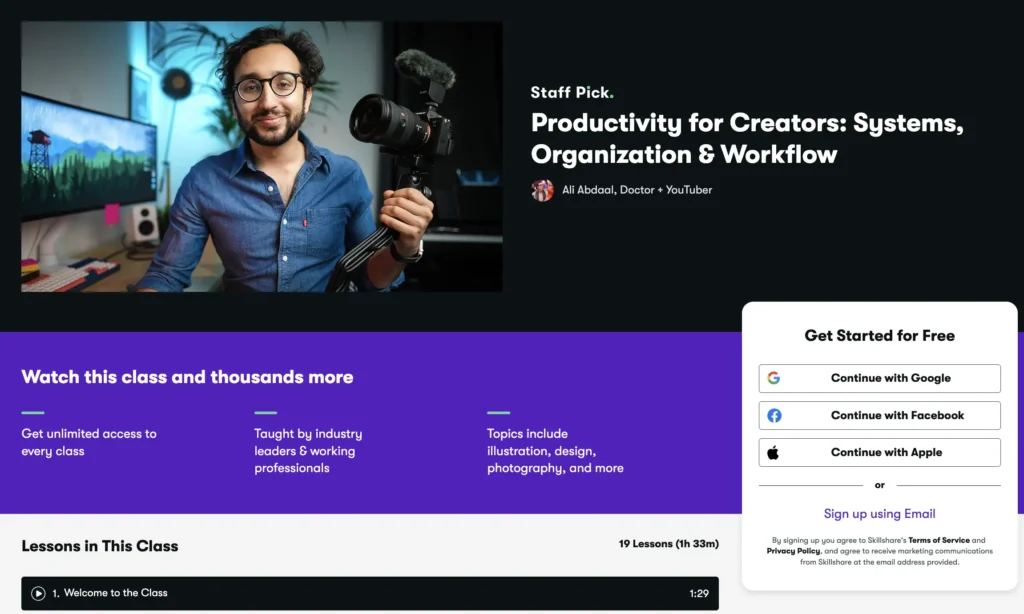Screen dimensions: 1024x614
Task: Click the Staff Pick label
Action: (571, 93)
